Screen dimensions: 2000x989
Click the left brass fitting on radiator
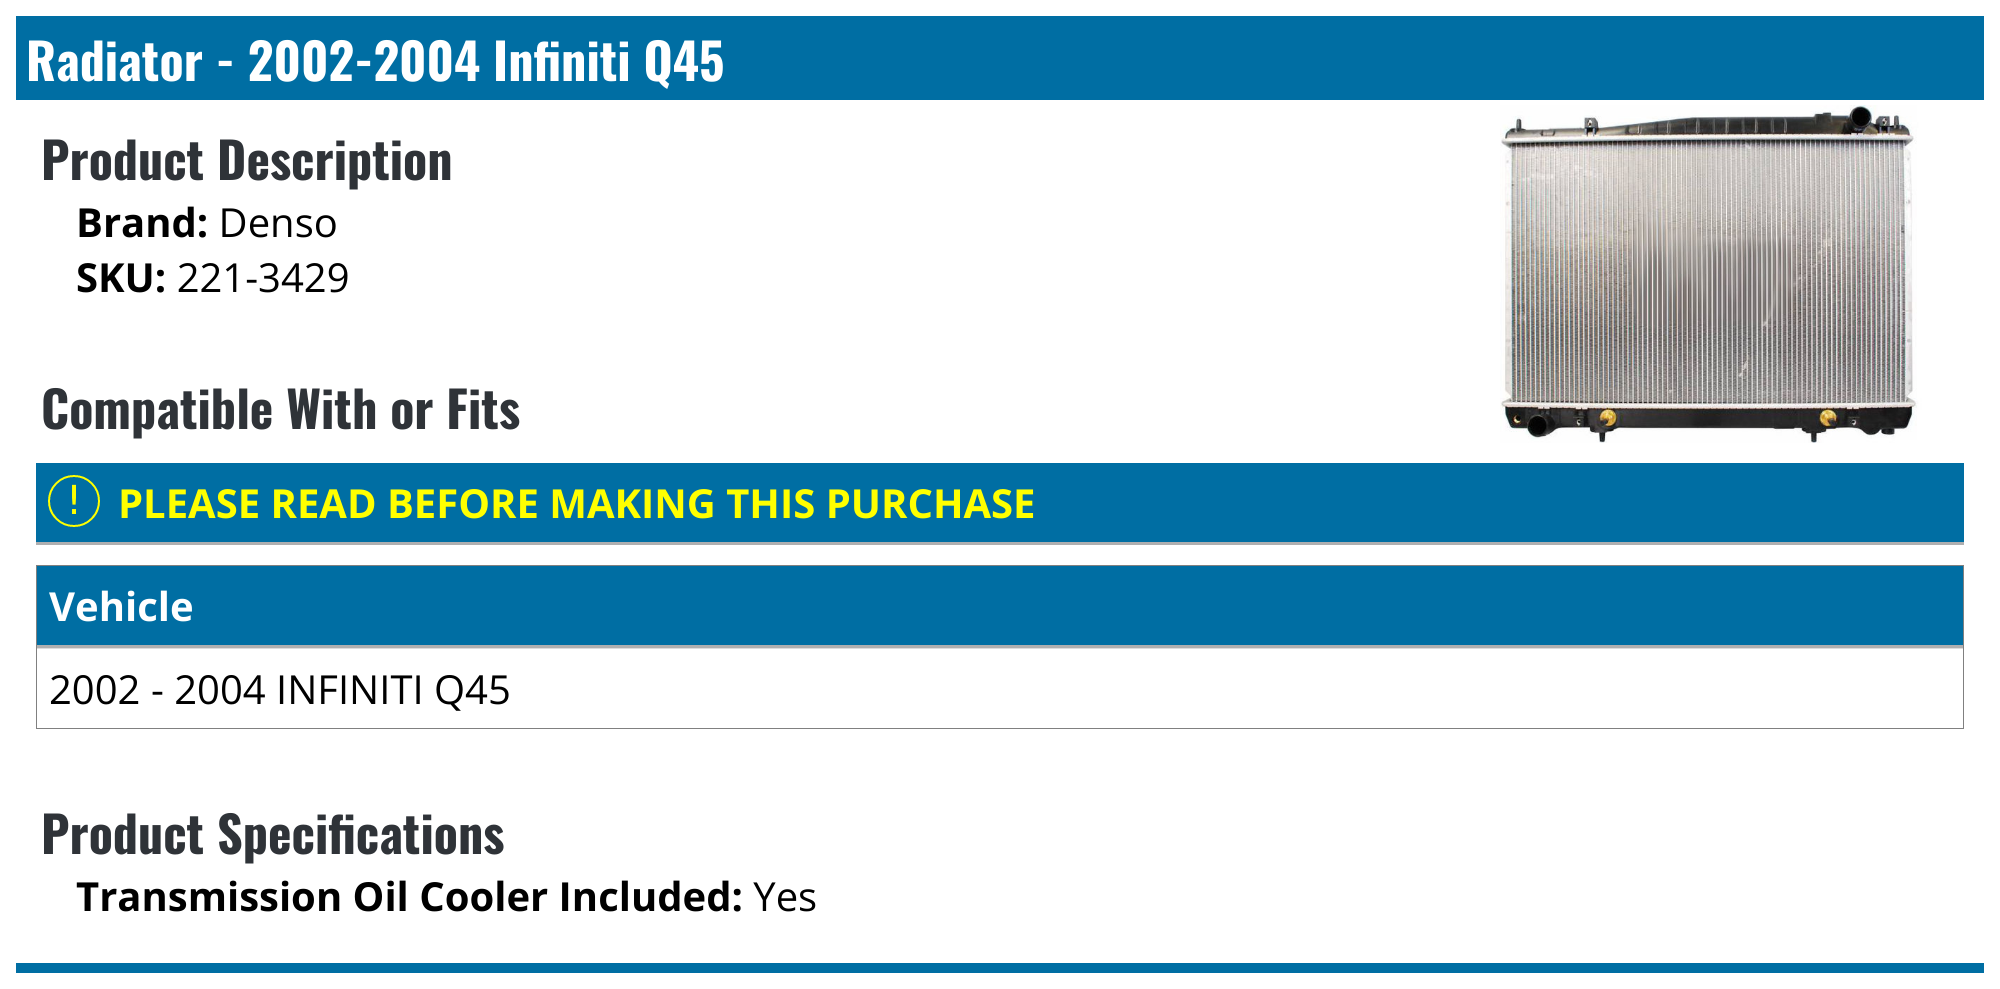(x=1608, y=417)
